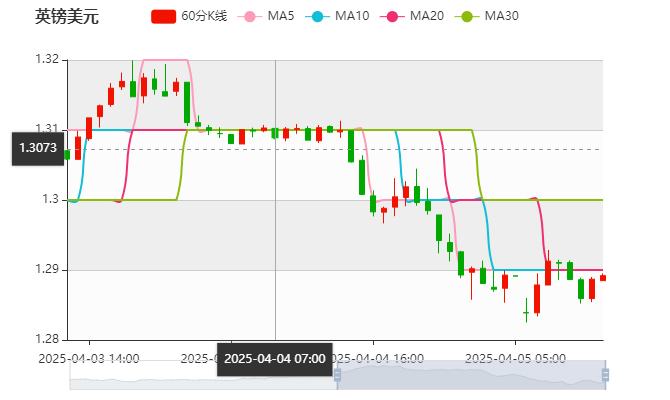Image resolution: width=670 pixels, height=400 pixels.
Task: Click the last red candlestick at the right edge
Action: 602,278
